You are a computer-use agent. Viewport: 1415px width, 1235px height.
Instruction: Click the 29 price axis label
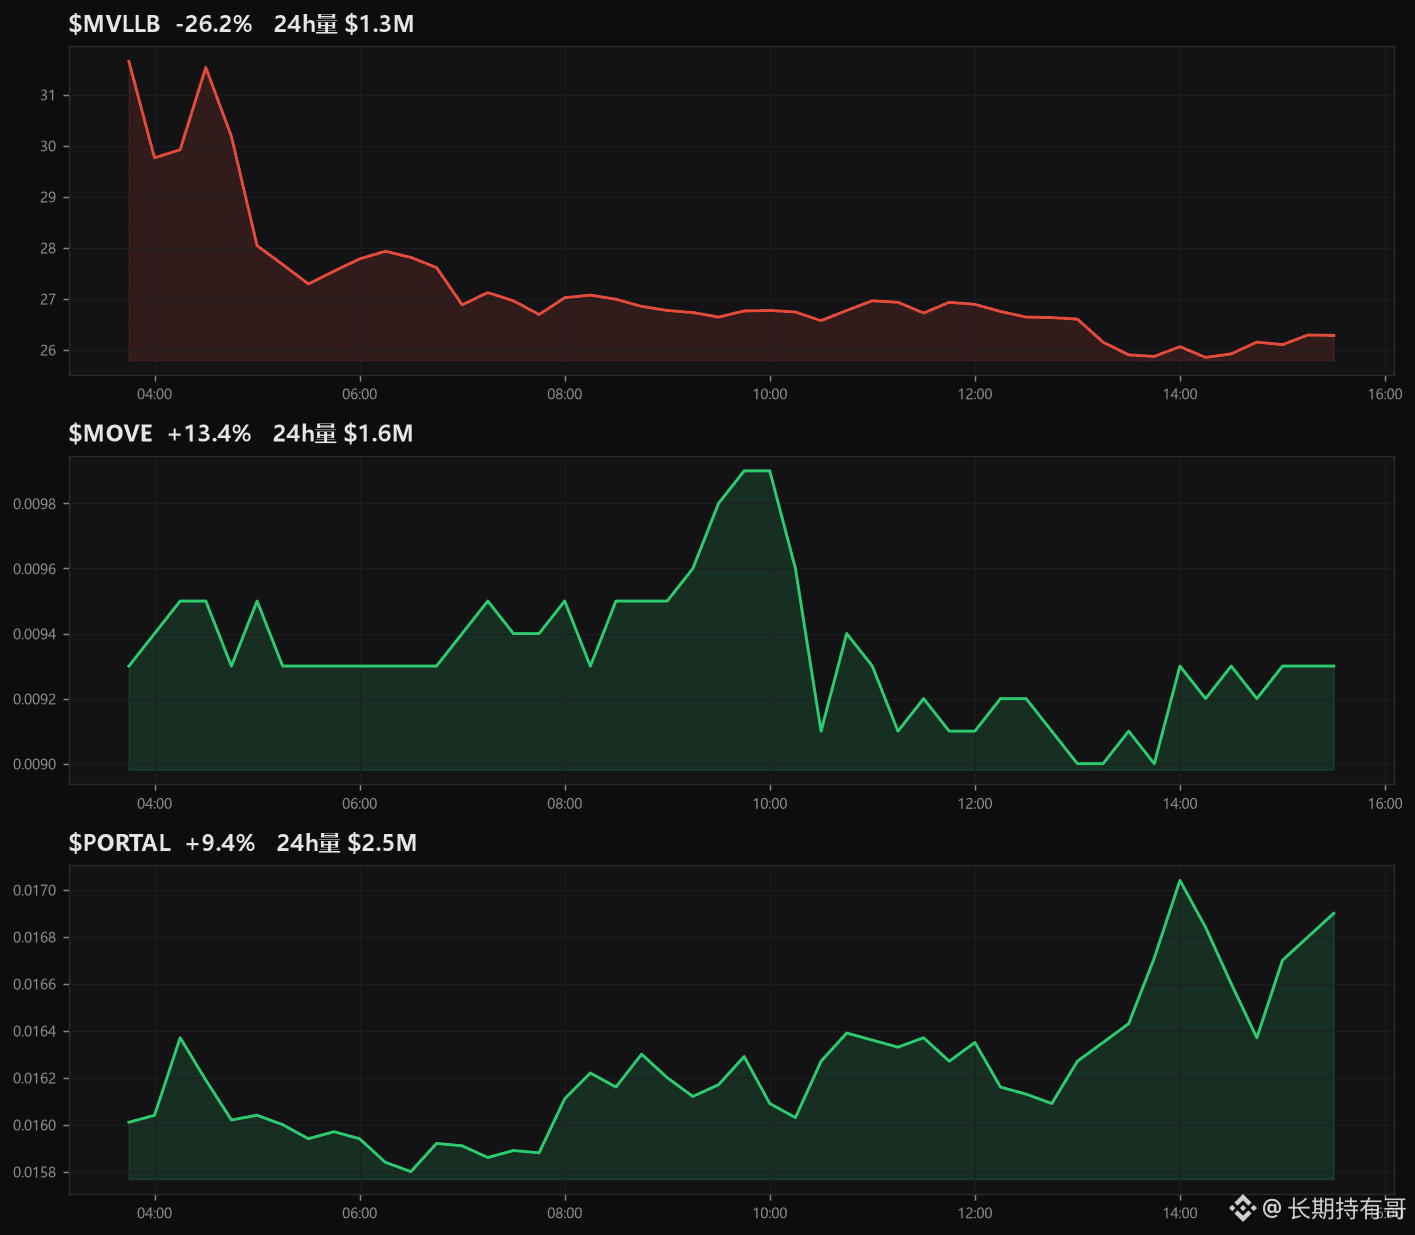(x=48, y=197)
